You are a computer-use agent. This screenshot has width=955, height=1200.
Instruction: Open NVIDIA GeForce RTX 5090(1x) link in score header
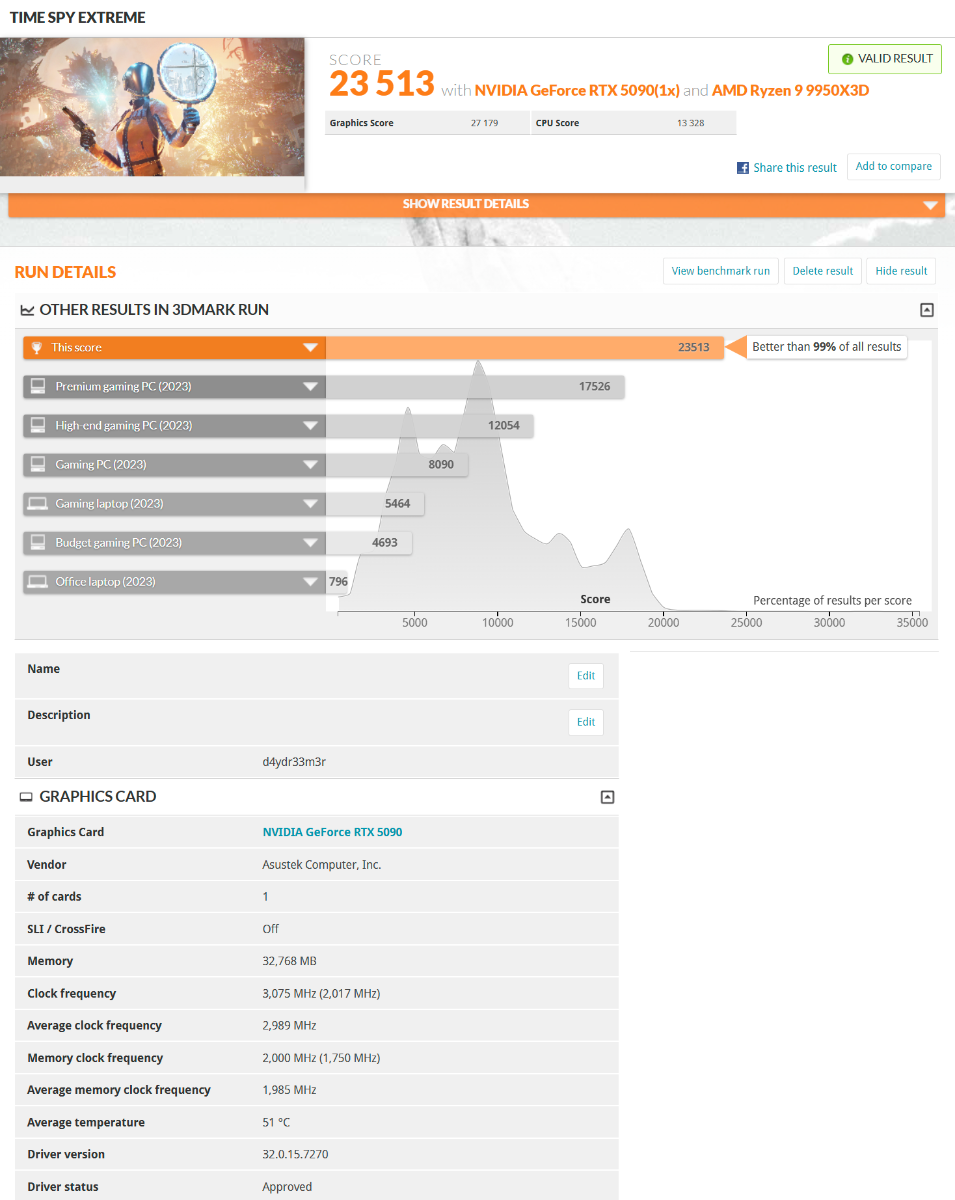[x=577, y=90]
